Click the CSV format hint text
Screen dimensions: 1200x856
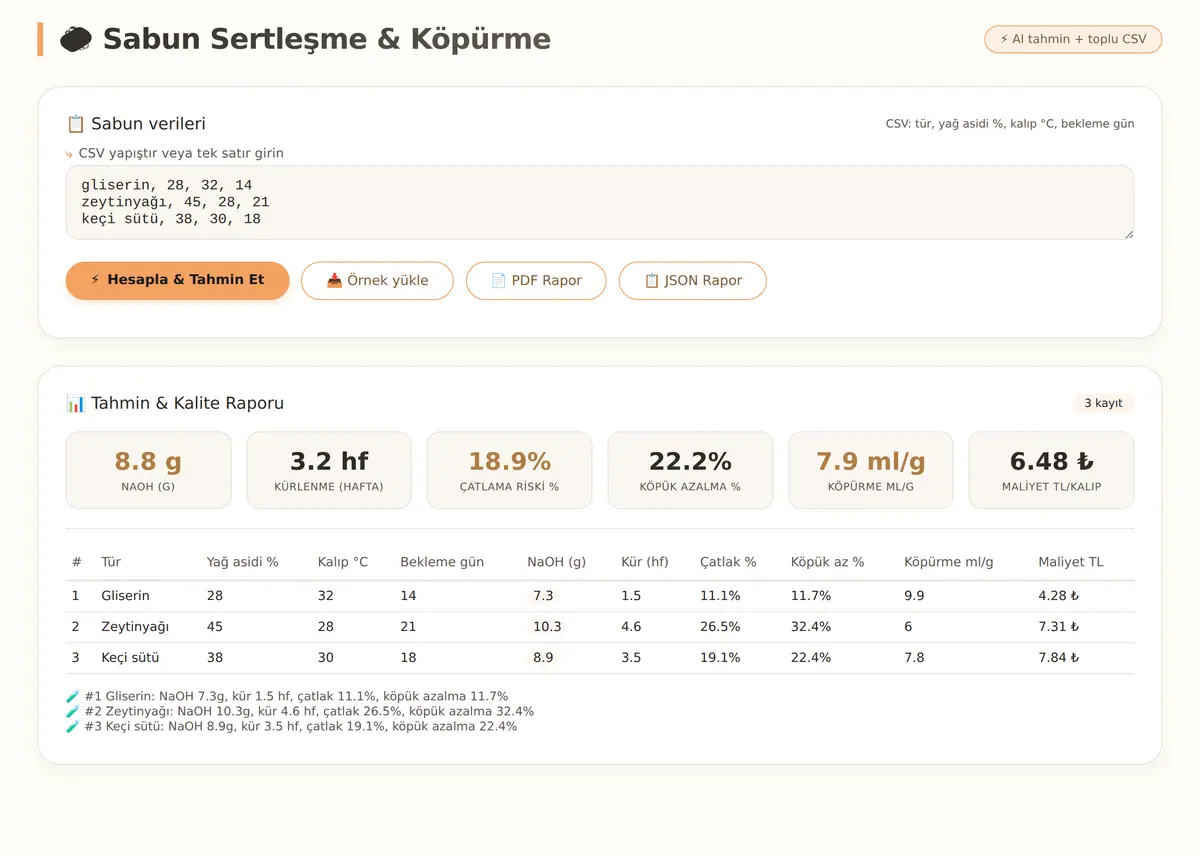[1010, 124]
